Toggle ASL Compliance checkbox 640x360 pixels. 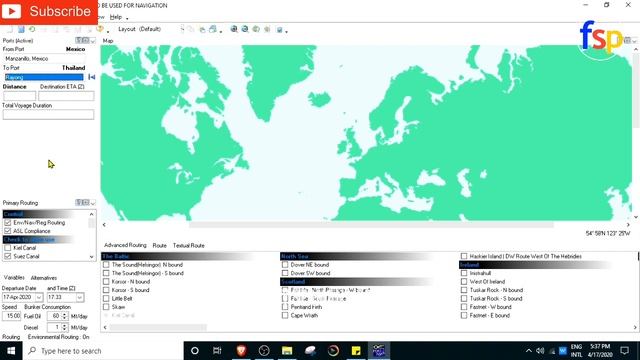tap(7, 231)
